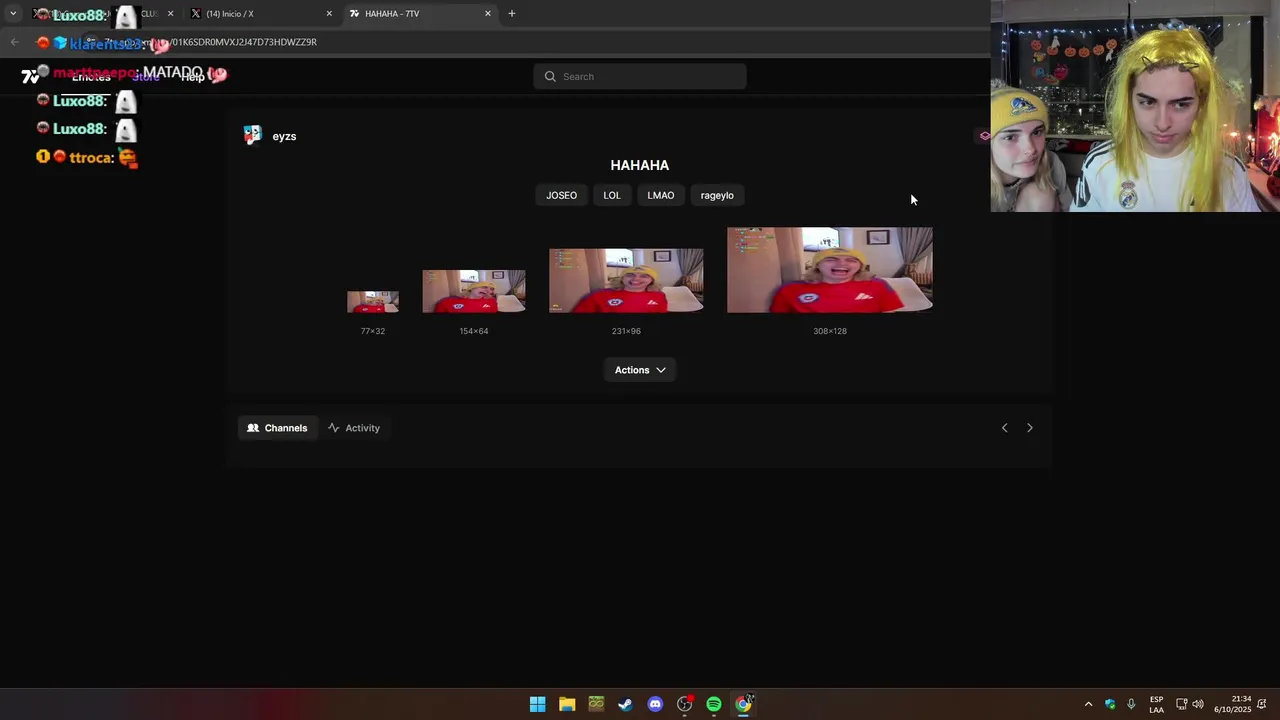Click the HAHAHA emote title
The height and width of the screenshot is (720, 1280).
(640, 165)
